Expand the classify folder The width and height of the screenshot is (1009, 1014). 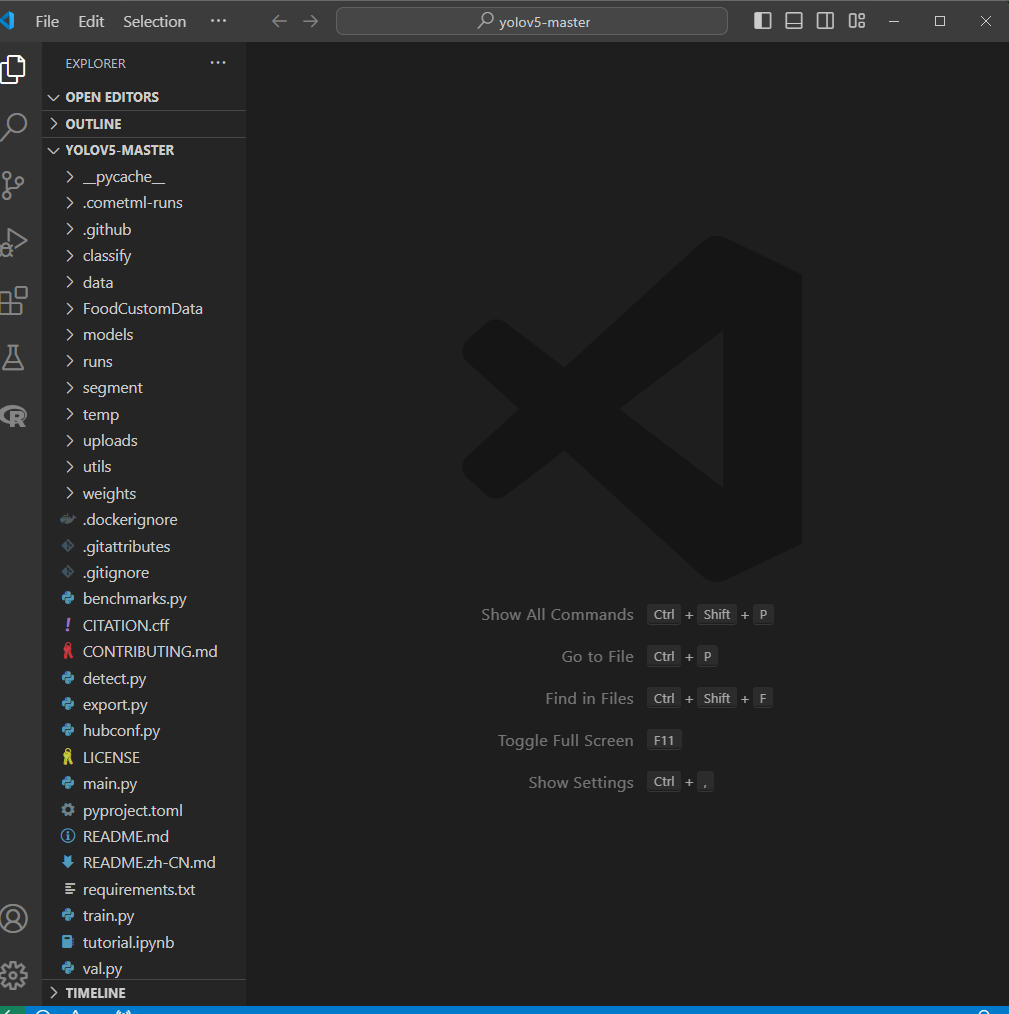pyautogui.click(x=144, y=255)
